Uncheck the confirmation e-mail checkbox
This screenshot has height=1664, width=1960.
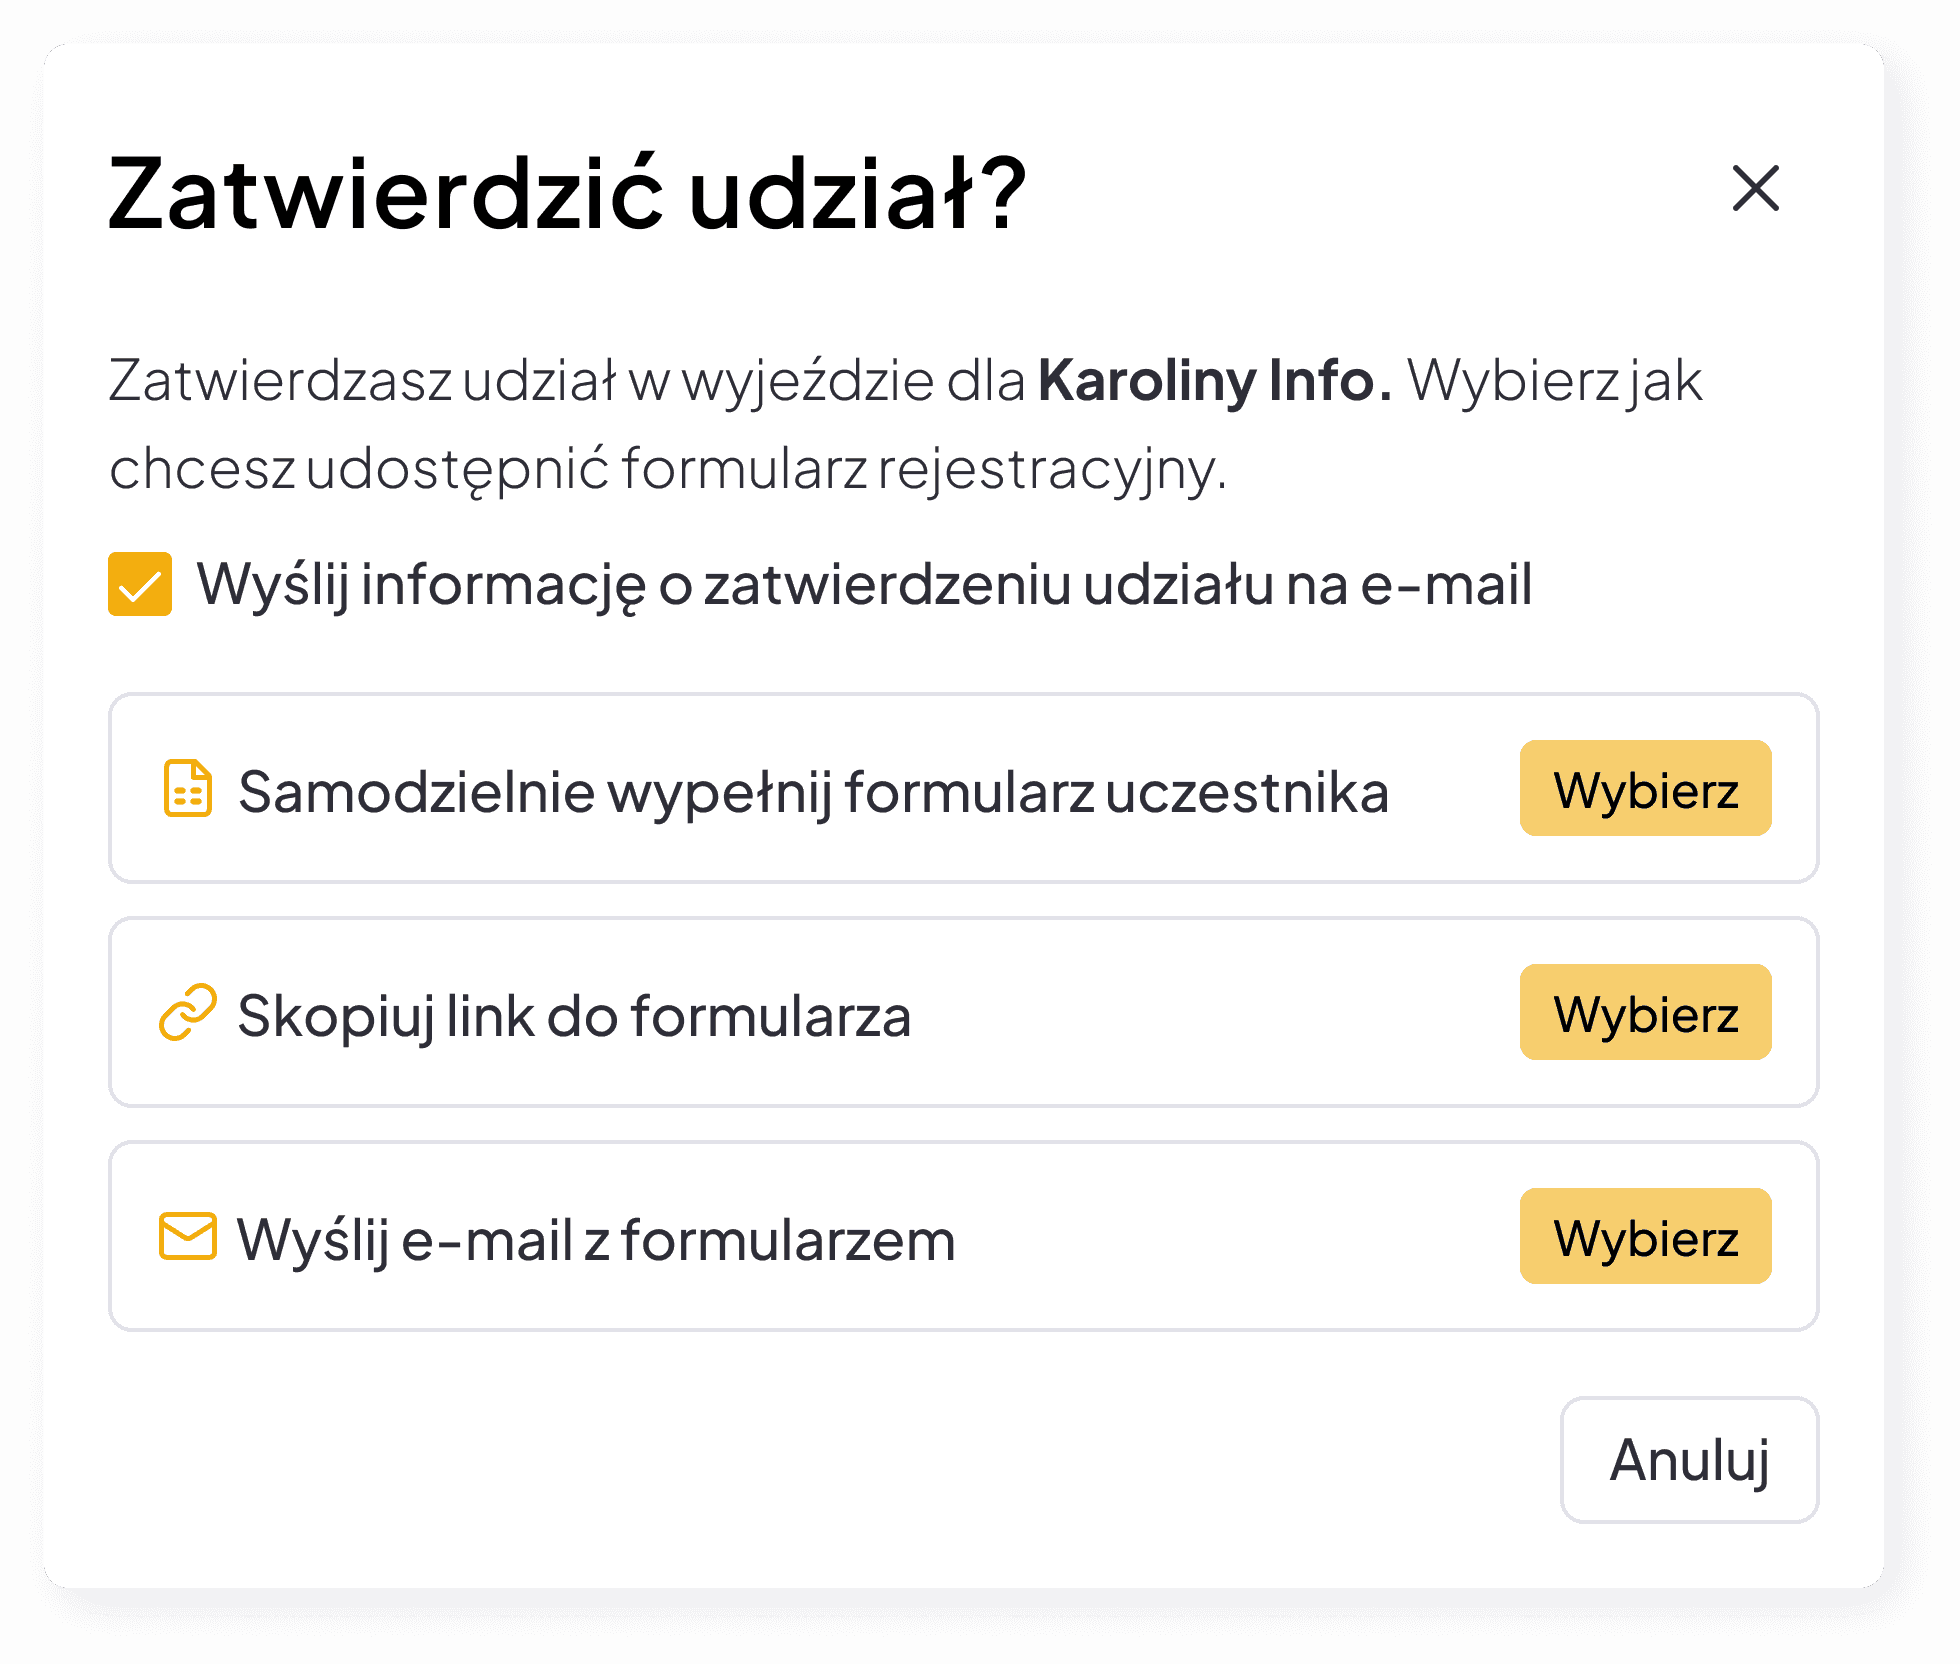point(140,584)
